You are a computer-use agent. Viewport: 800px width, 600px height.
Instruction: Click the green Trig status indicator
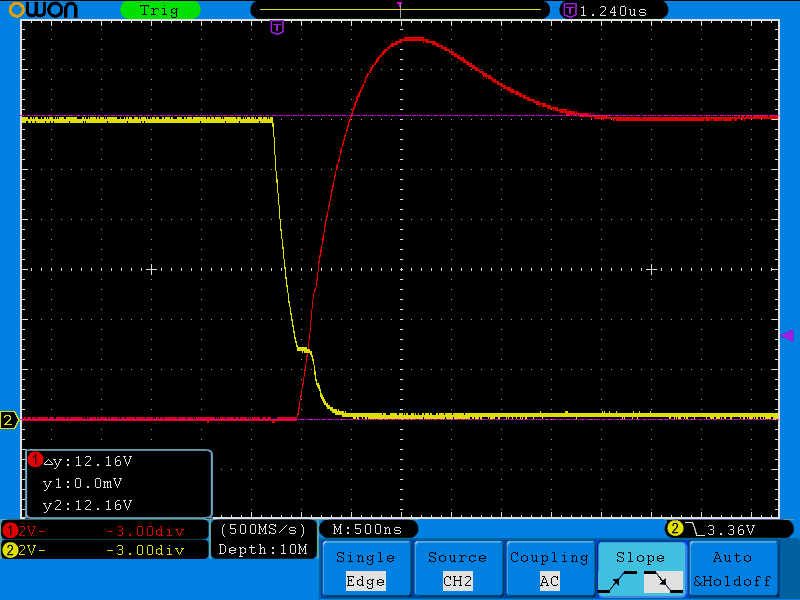(x=160, y=10)
